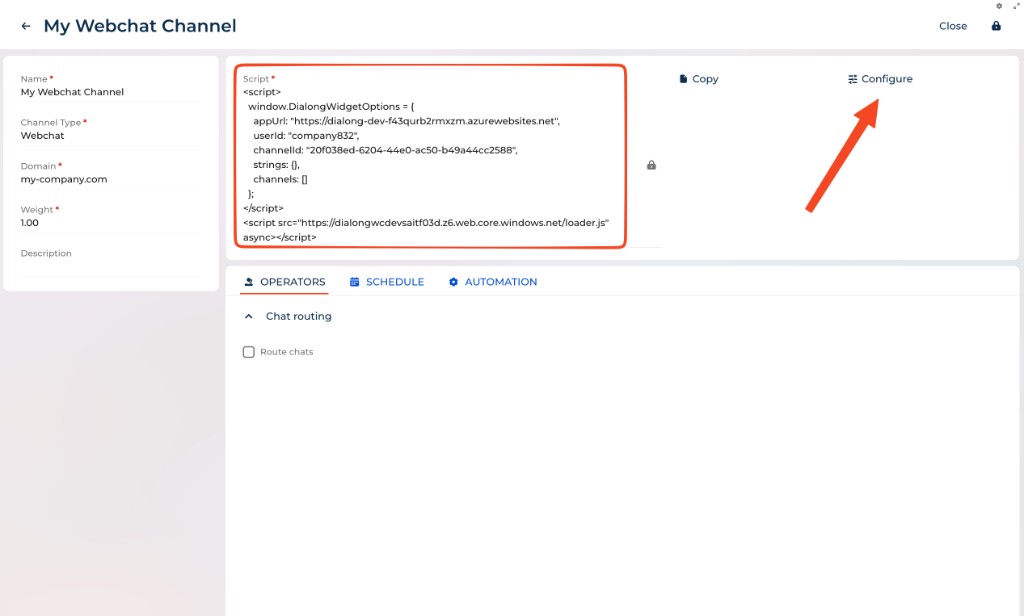Click the userId "company832" line

pyautogui.click(x=306, y=136)
